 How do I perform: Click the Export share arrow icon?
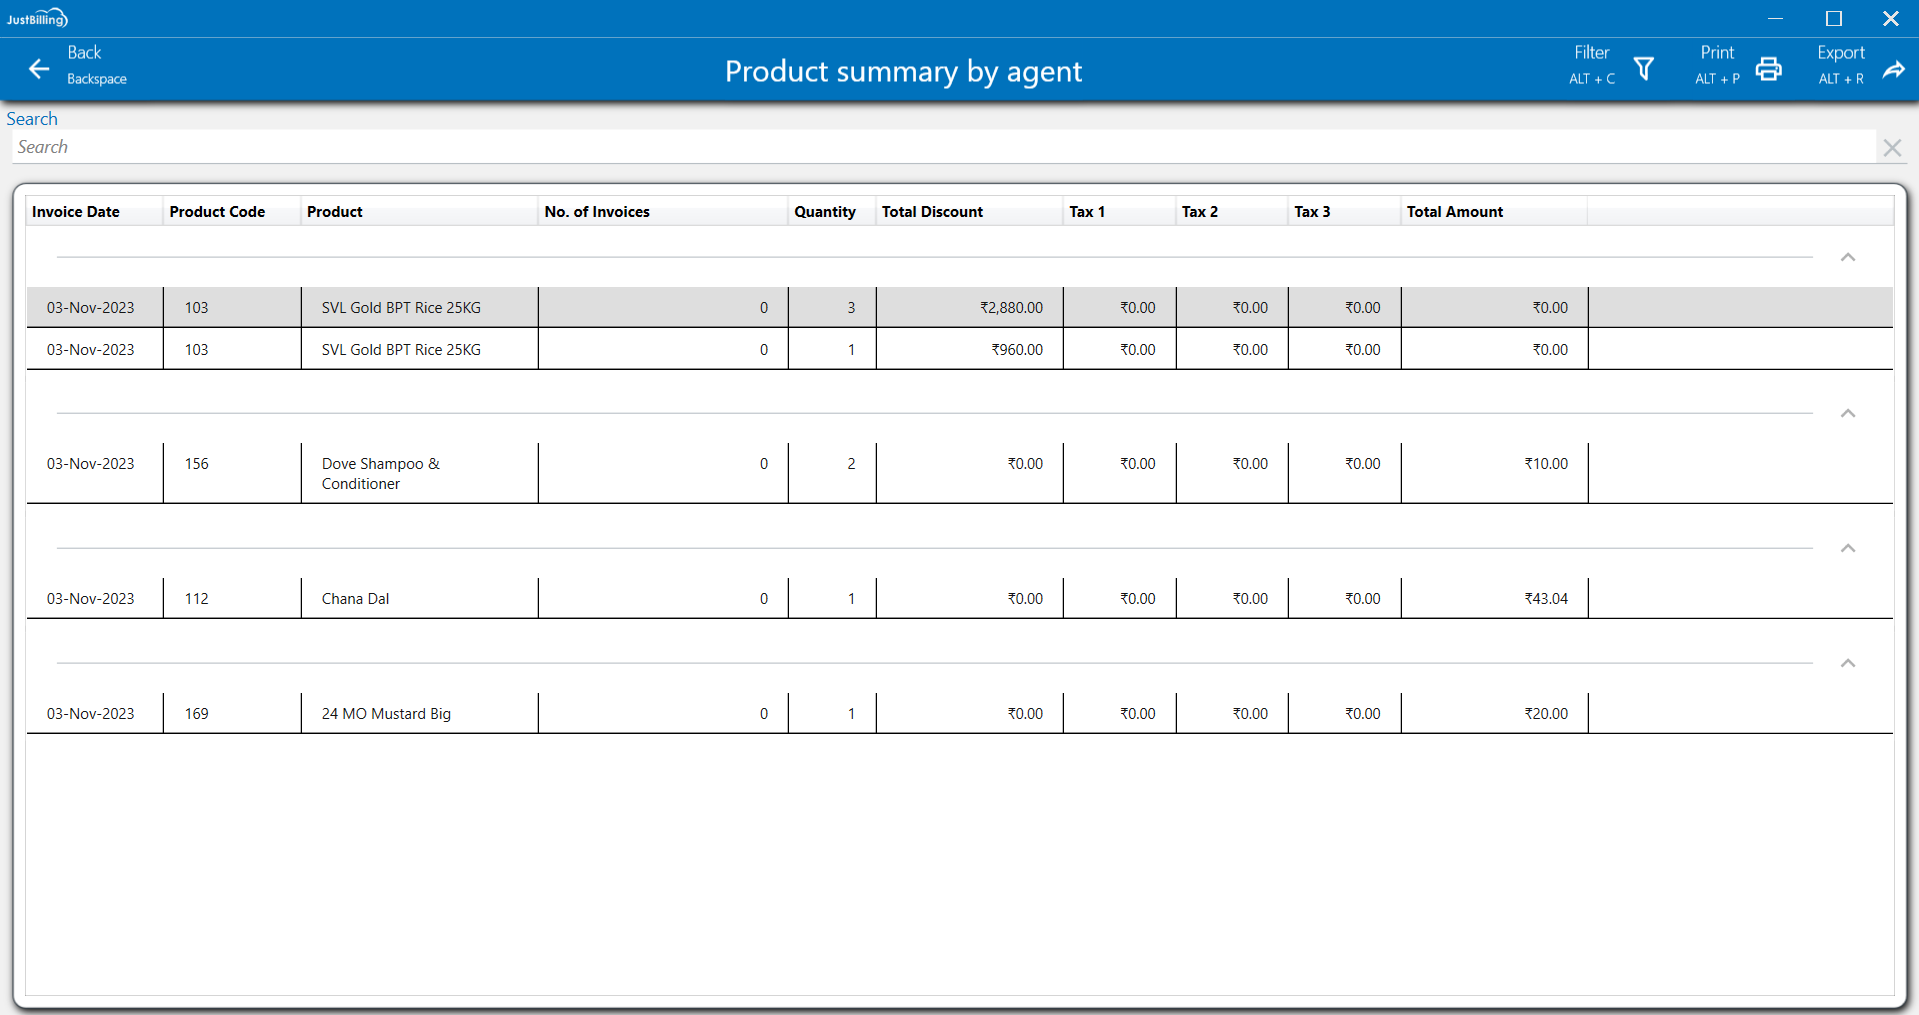[x=1893, y=68]
